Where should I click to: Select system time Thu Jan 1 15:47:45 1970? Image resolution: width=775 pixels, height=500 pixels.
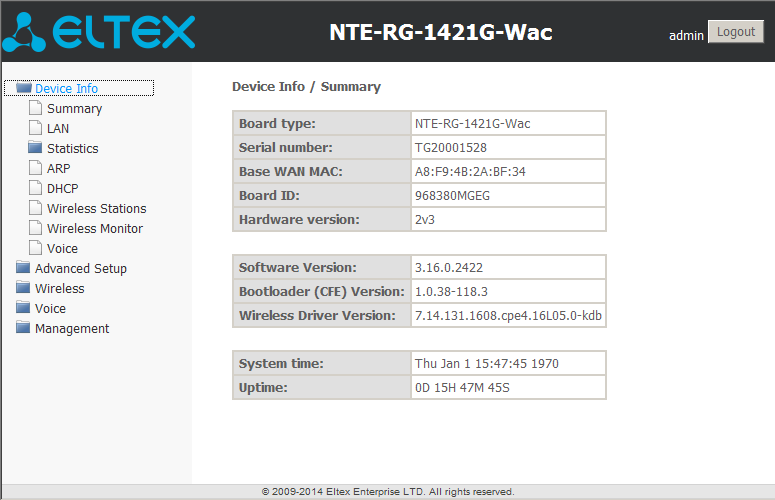(486, 364)
